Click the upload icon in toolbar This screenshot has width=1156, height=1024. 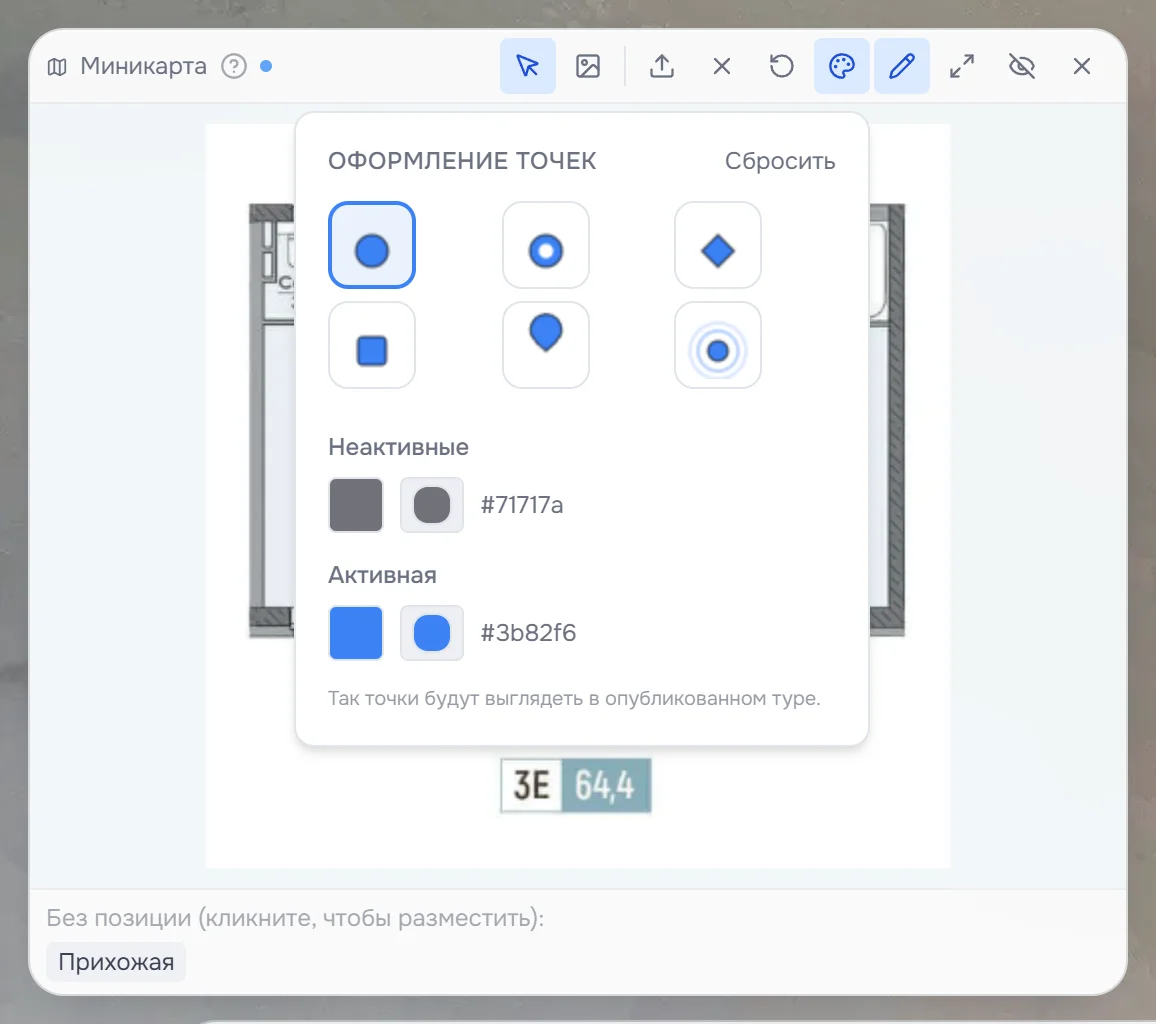662,66
